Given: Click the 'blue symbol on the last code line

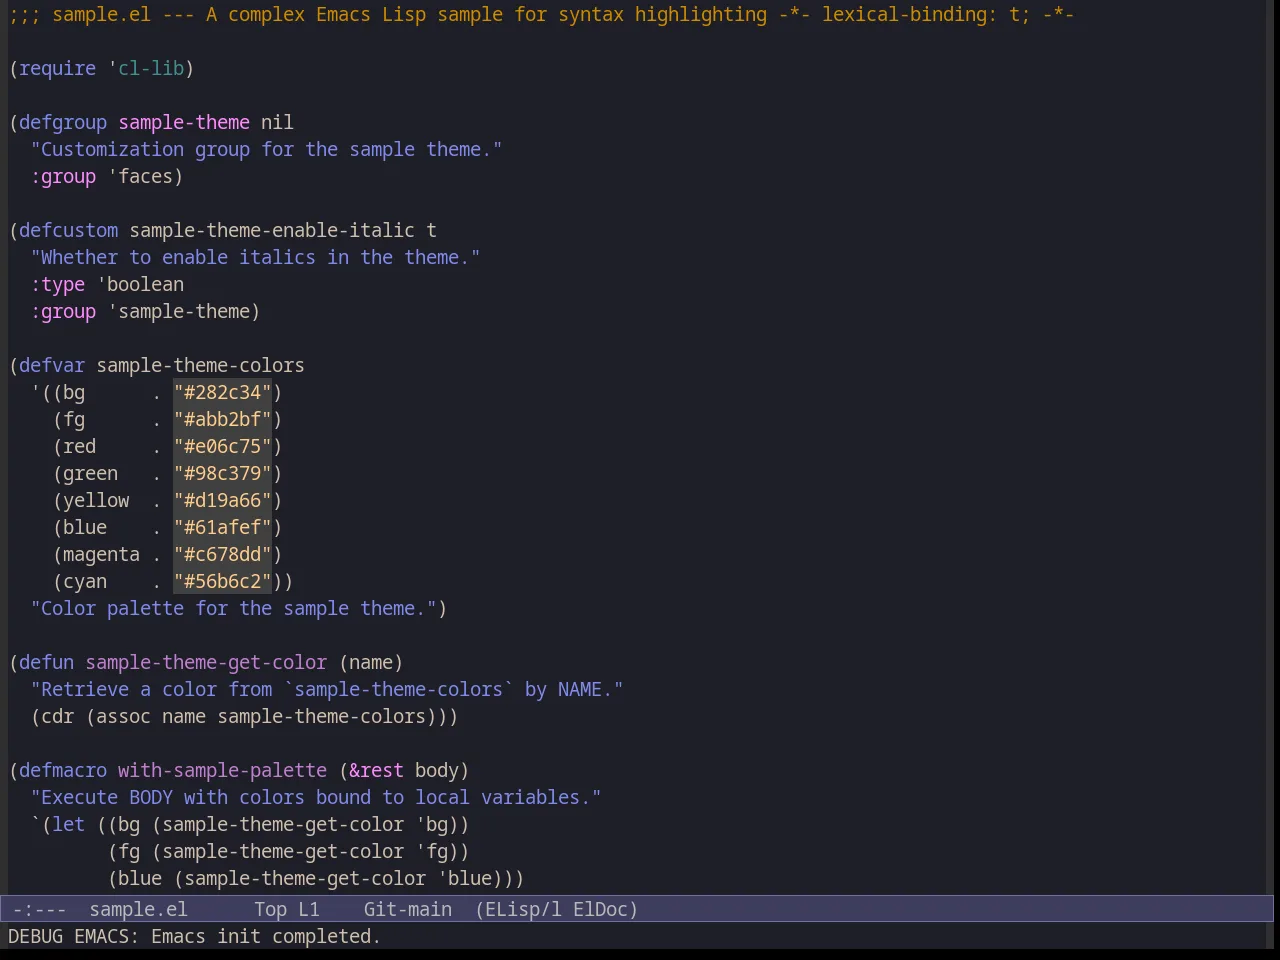Looking at the screenshot, I should [464, 878].
